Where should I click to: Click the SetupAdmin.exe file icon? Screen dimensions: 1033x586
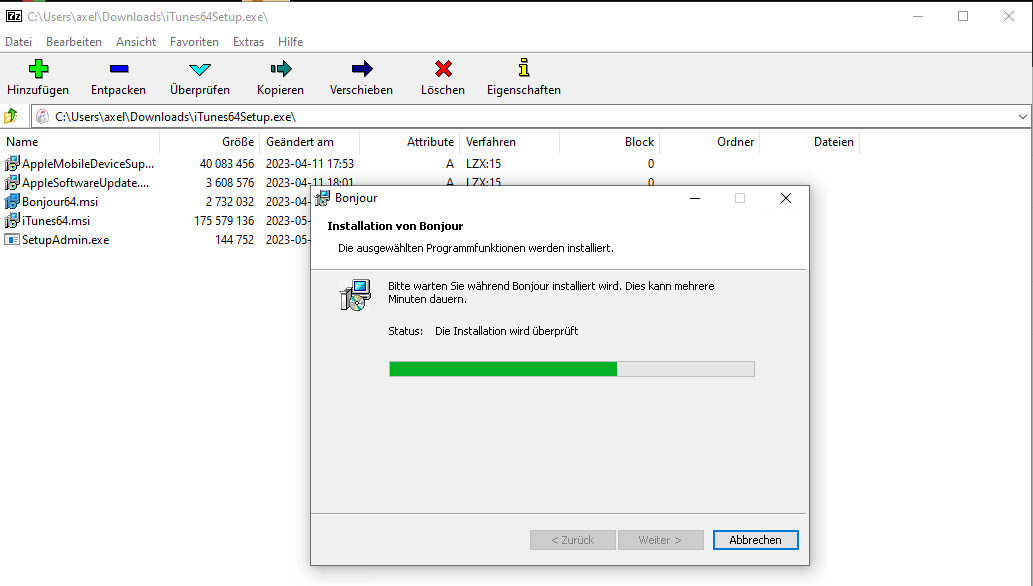point(12,240)
